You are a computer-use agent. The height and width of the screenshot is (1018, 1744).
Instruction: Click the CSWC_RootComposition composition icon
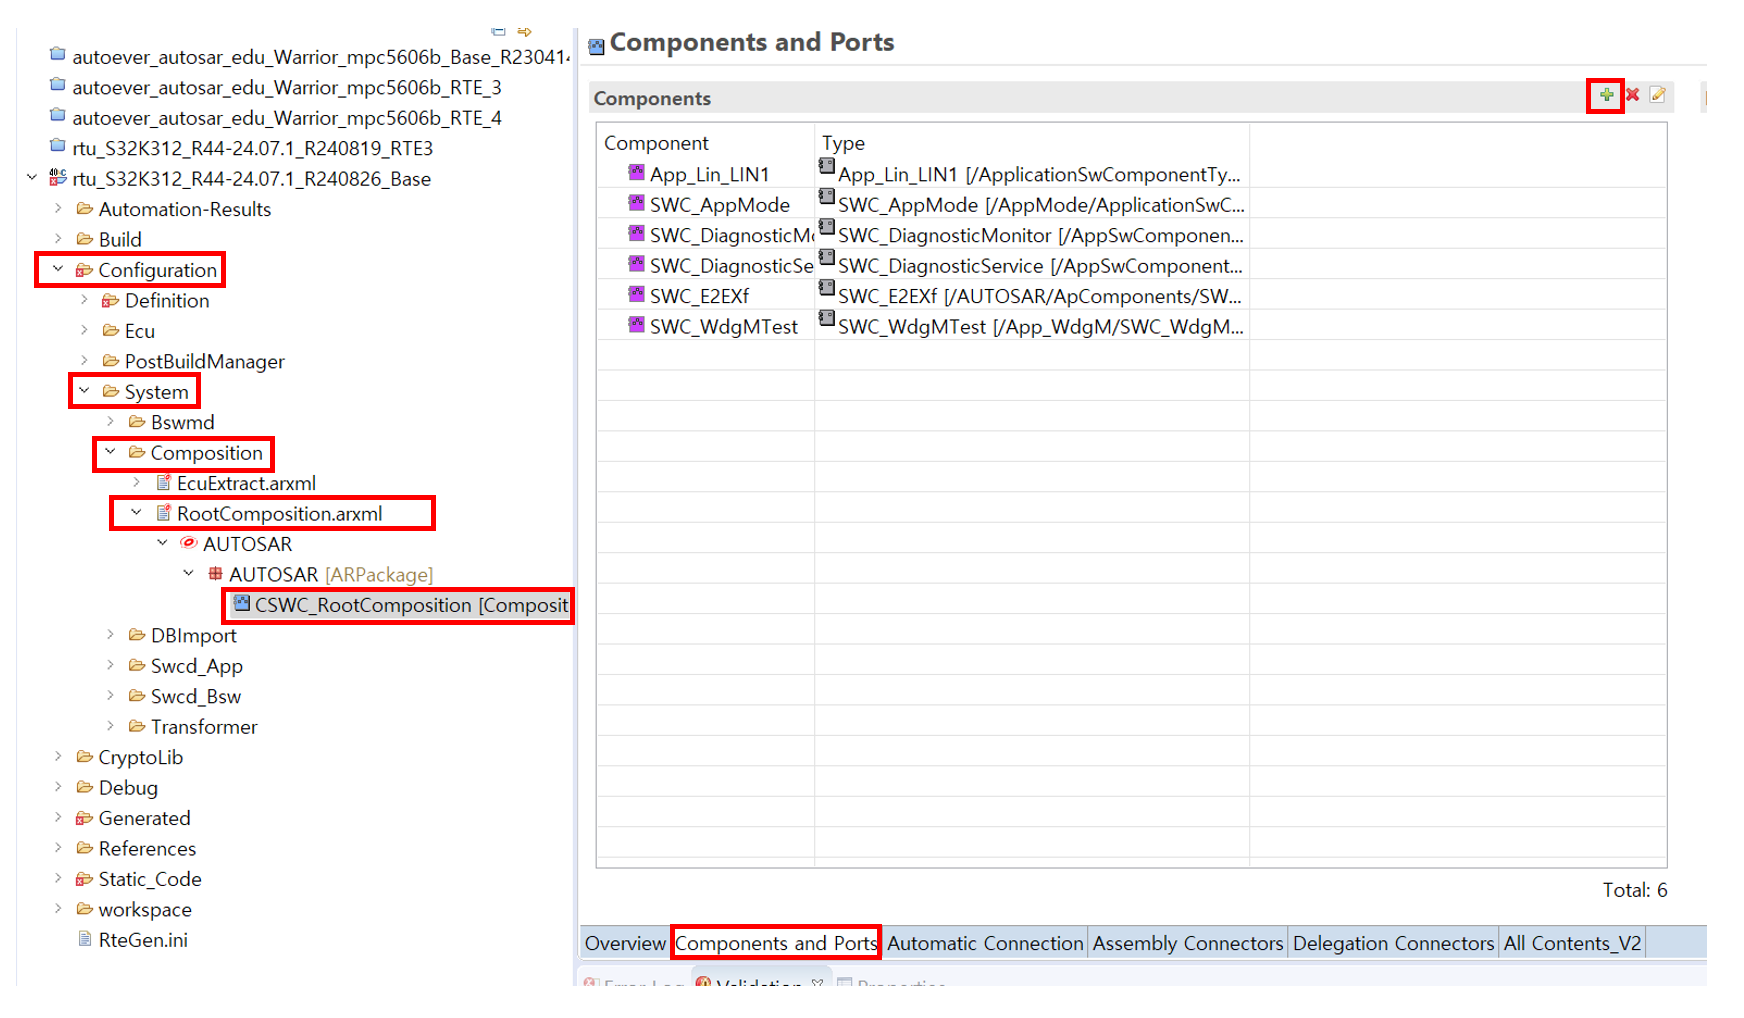coord(242,604)
